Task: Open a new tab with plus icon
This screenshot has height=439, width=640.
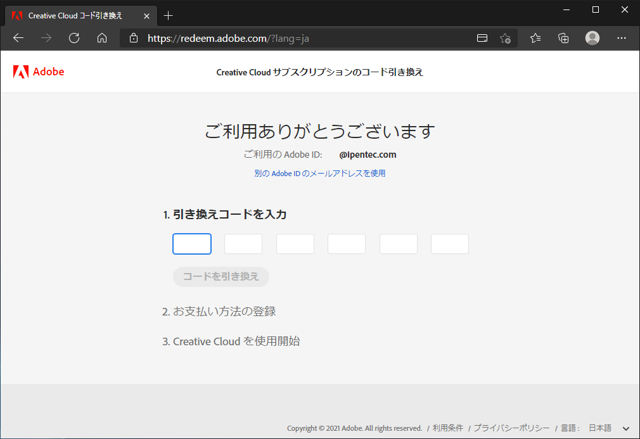Action: click(168, 16)
